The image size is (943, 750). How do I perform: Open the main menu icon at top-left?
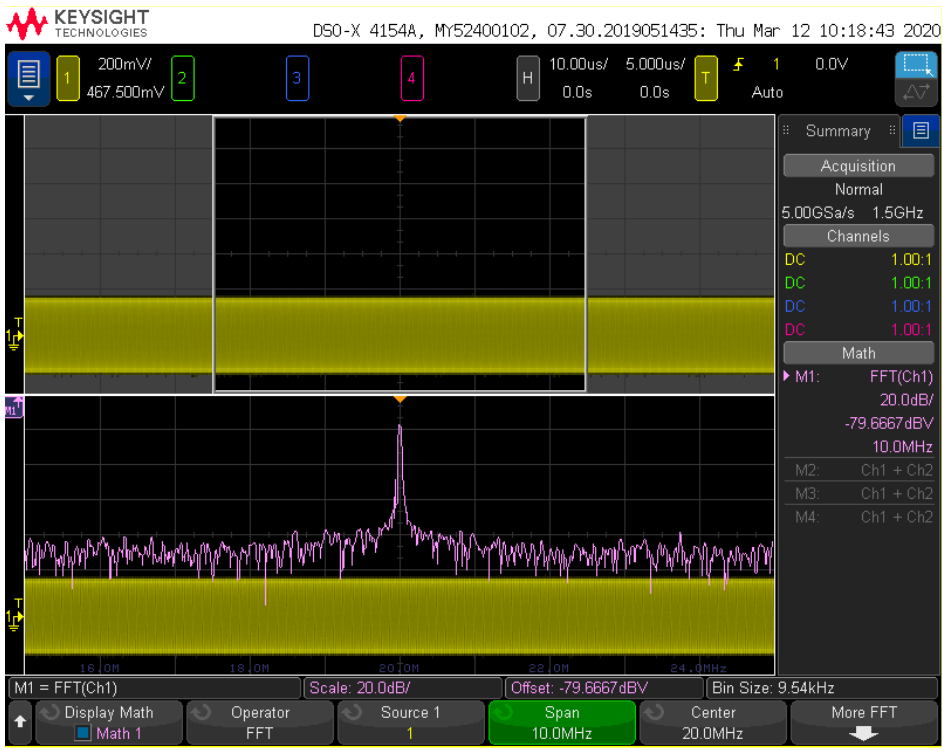(x=28, y=78)
